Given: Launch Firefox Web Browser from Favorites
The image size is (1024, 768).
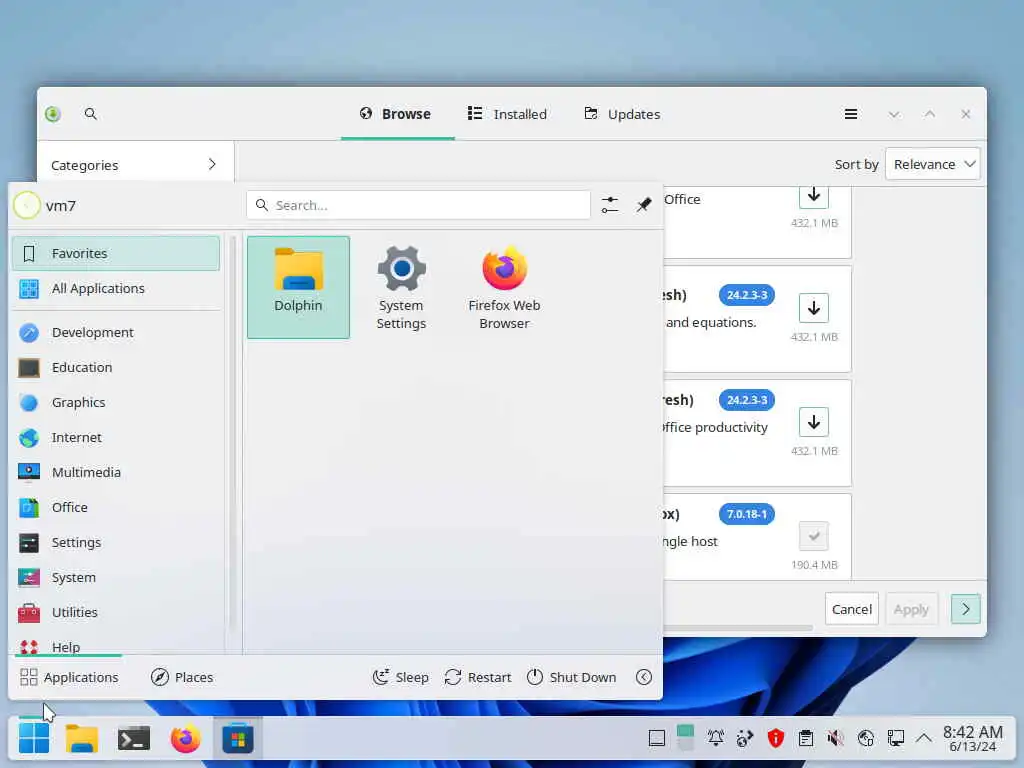Looking at the screenshot, I should point(504,287).
